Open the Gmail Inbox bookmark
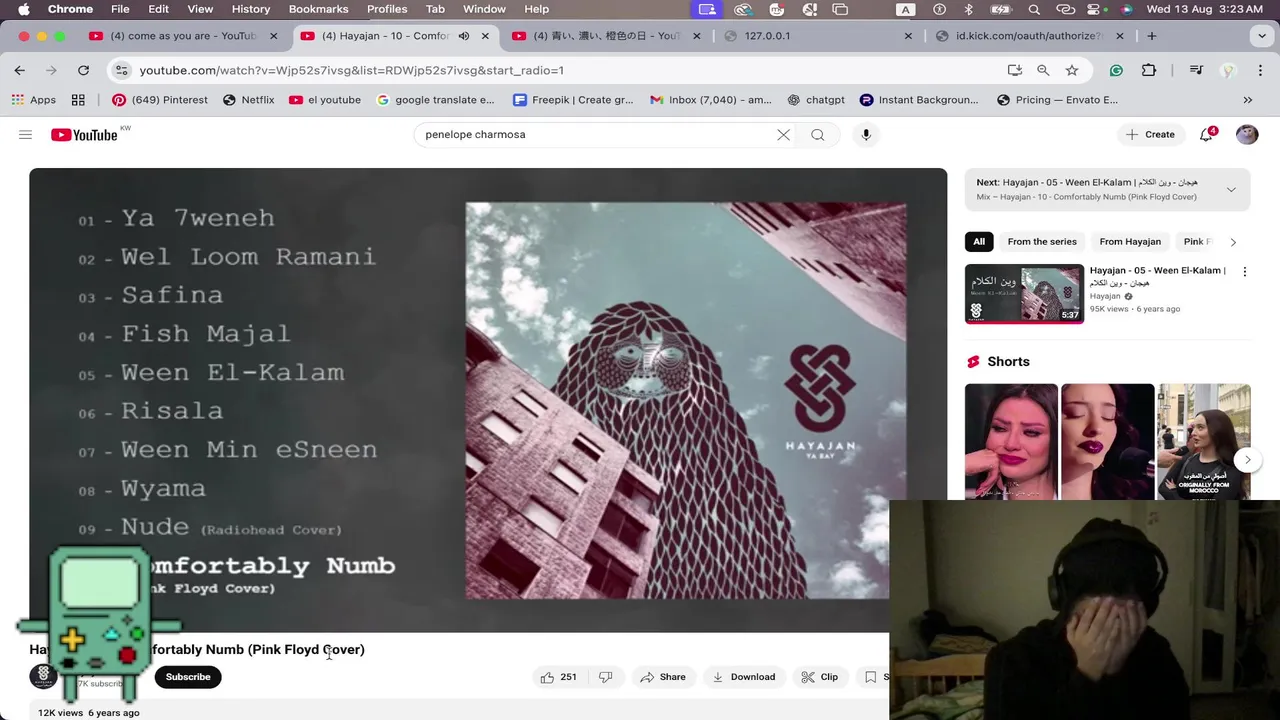 [711, 100]
